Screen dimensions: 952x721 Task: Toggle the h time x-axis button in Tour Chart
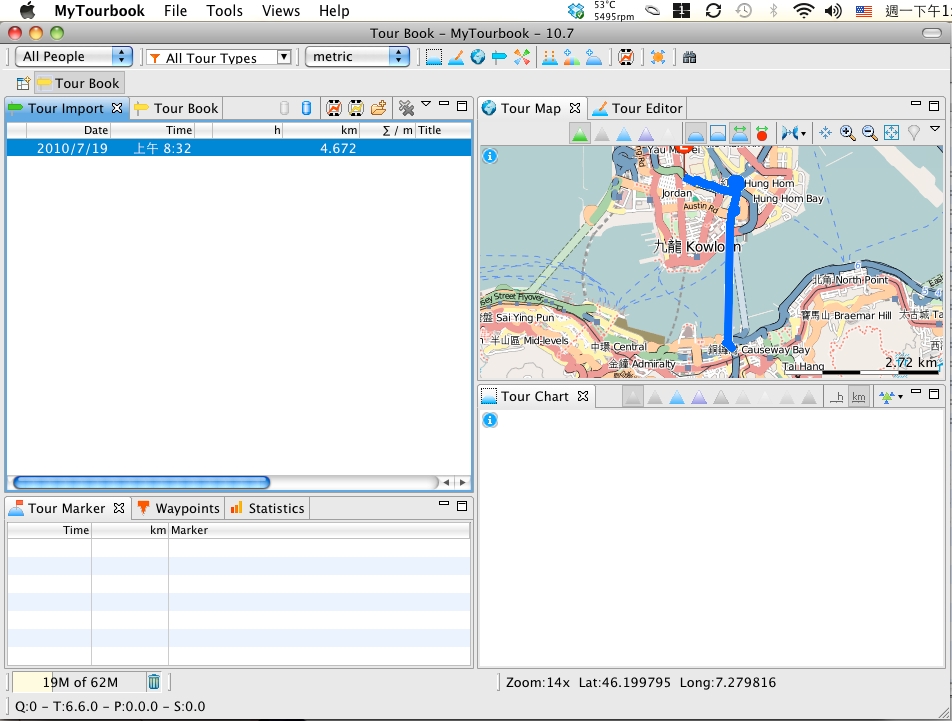(x=837, y=397)
